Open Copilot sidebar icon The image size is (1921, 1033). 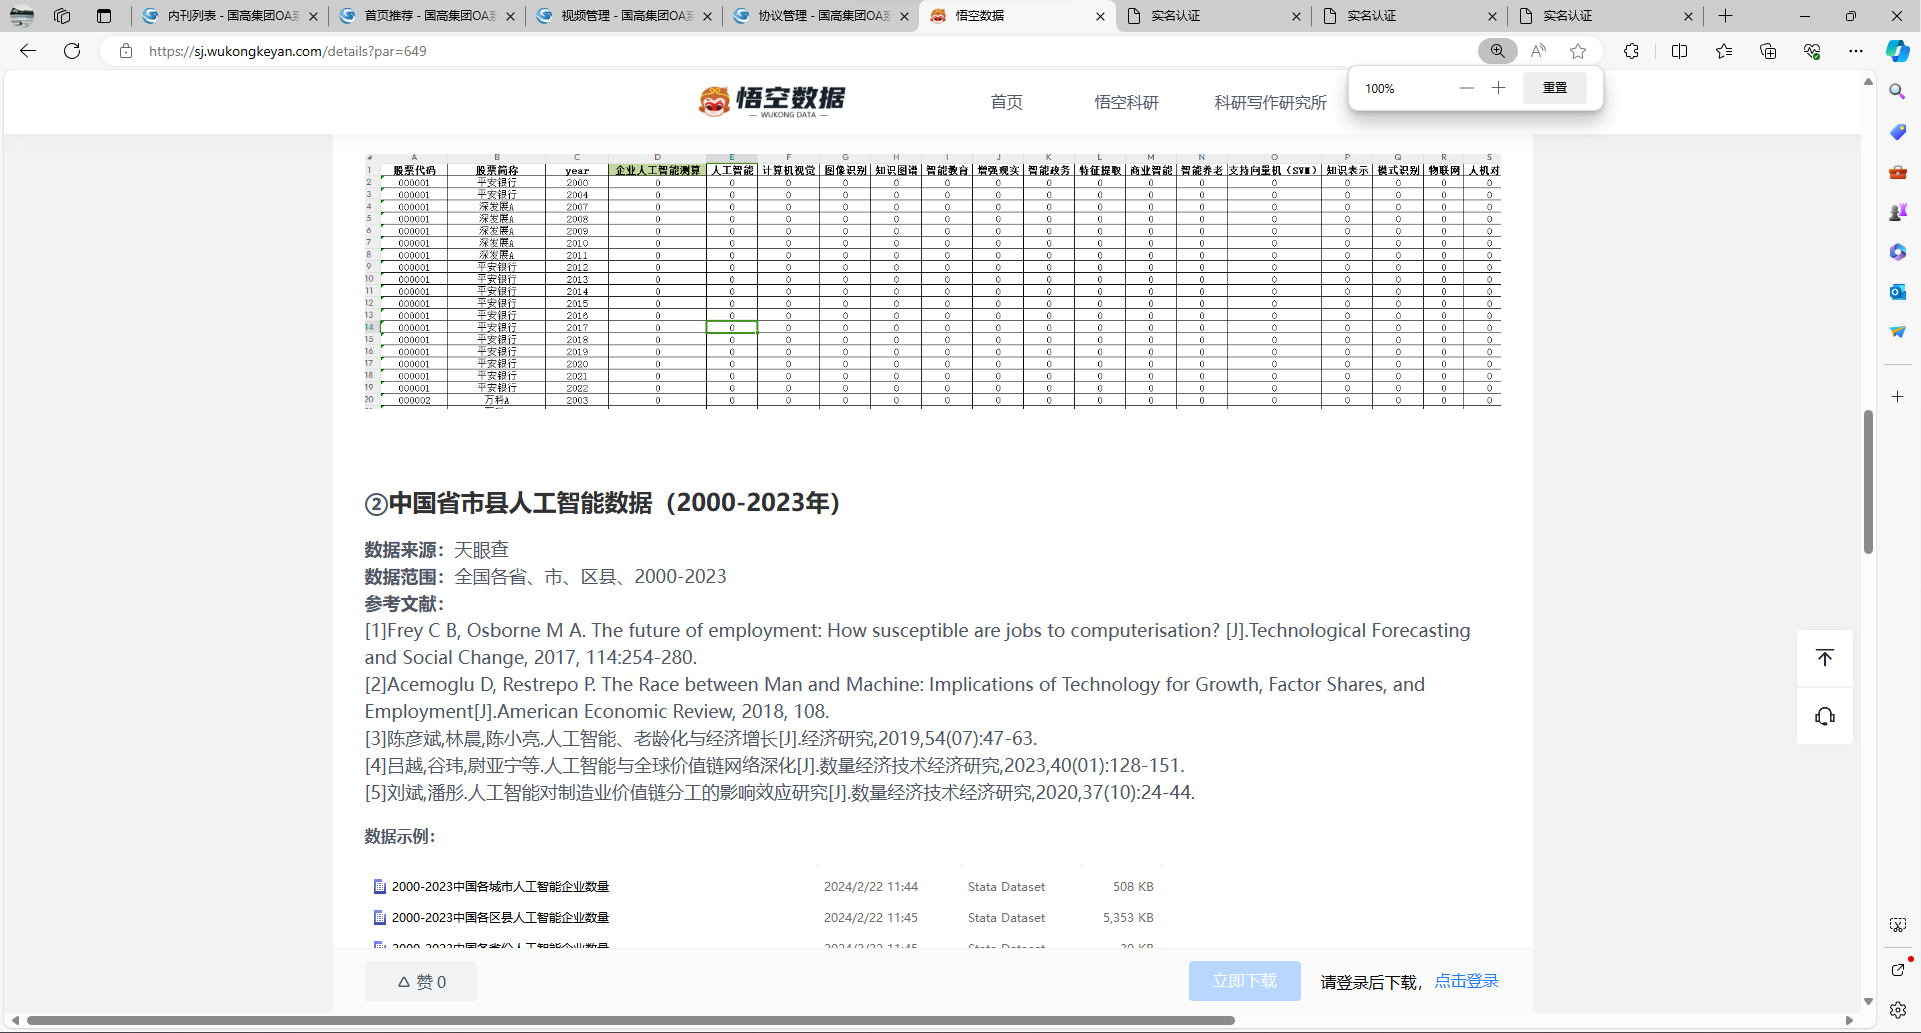tap(1898, 51)
